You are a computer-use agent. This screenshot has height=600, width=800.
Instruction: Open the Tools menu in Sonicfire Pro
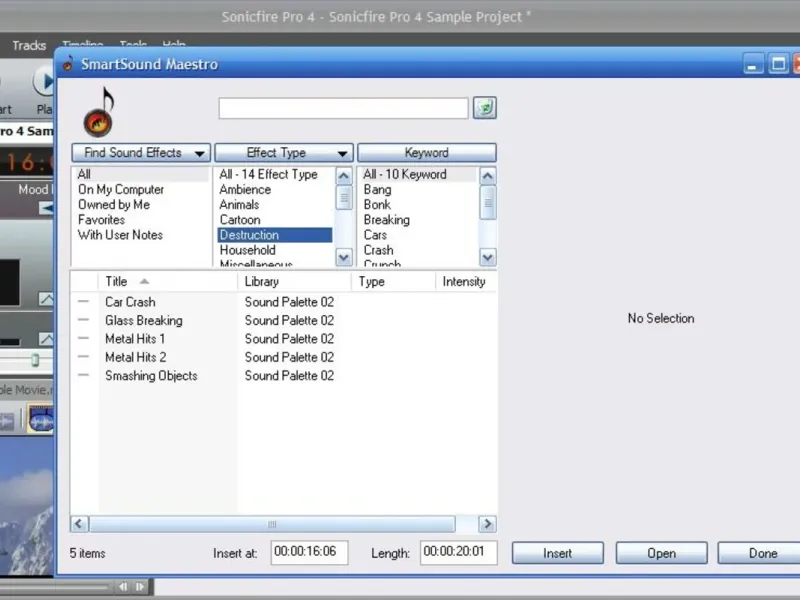[133, 44]
